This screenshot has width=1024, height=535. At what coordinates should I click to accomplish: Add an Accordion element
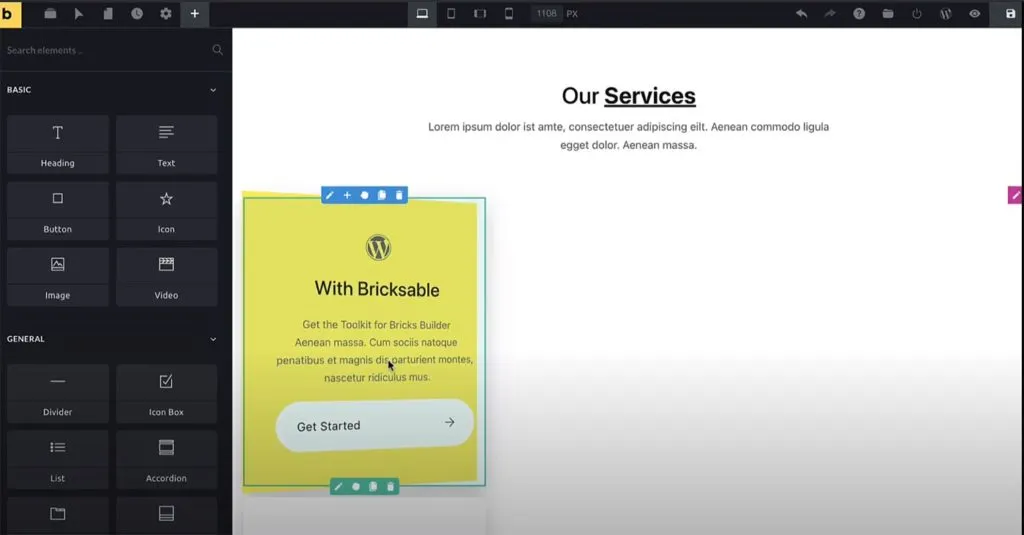point(167,460)
